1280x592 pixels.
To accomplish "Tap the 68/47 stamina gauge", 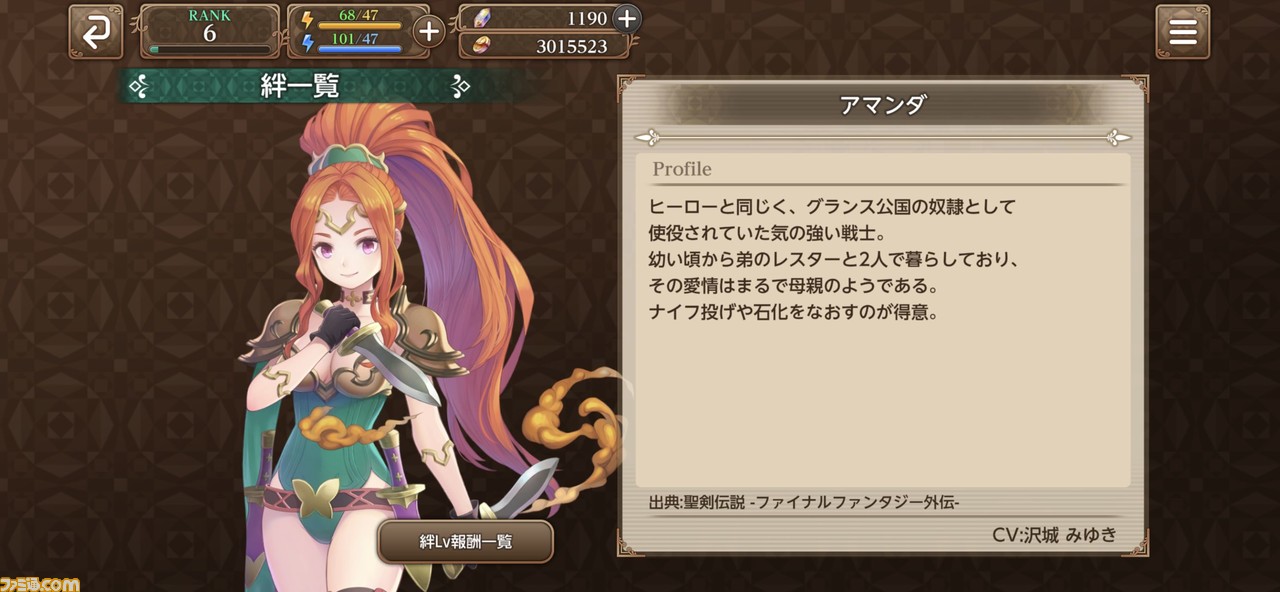I will click(359, 19).
